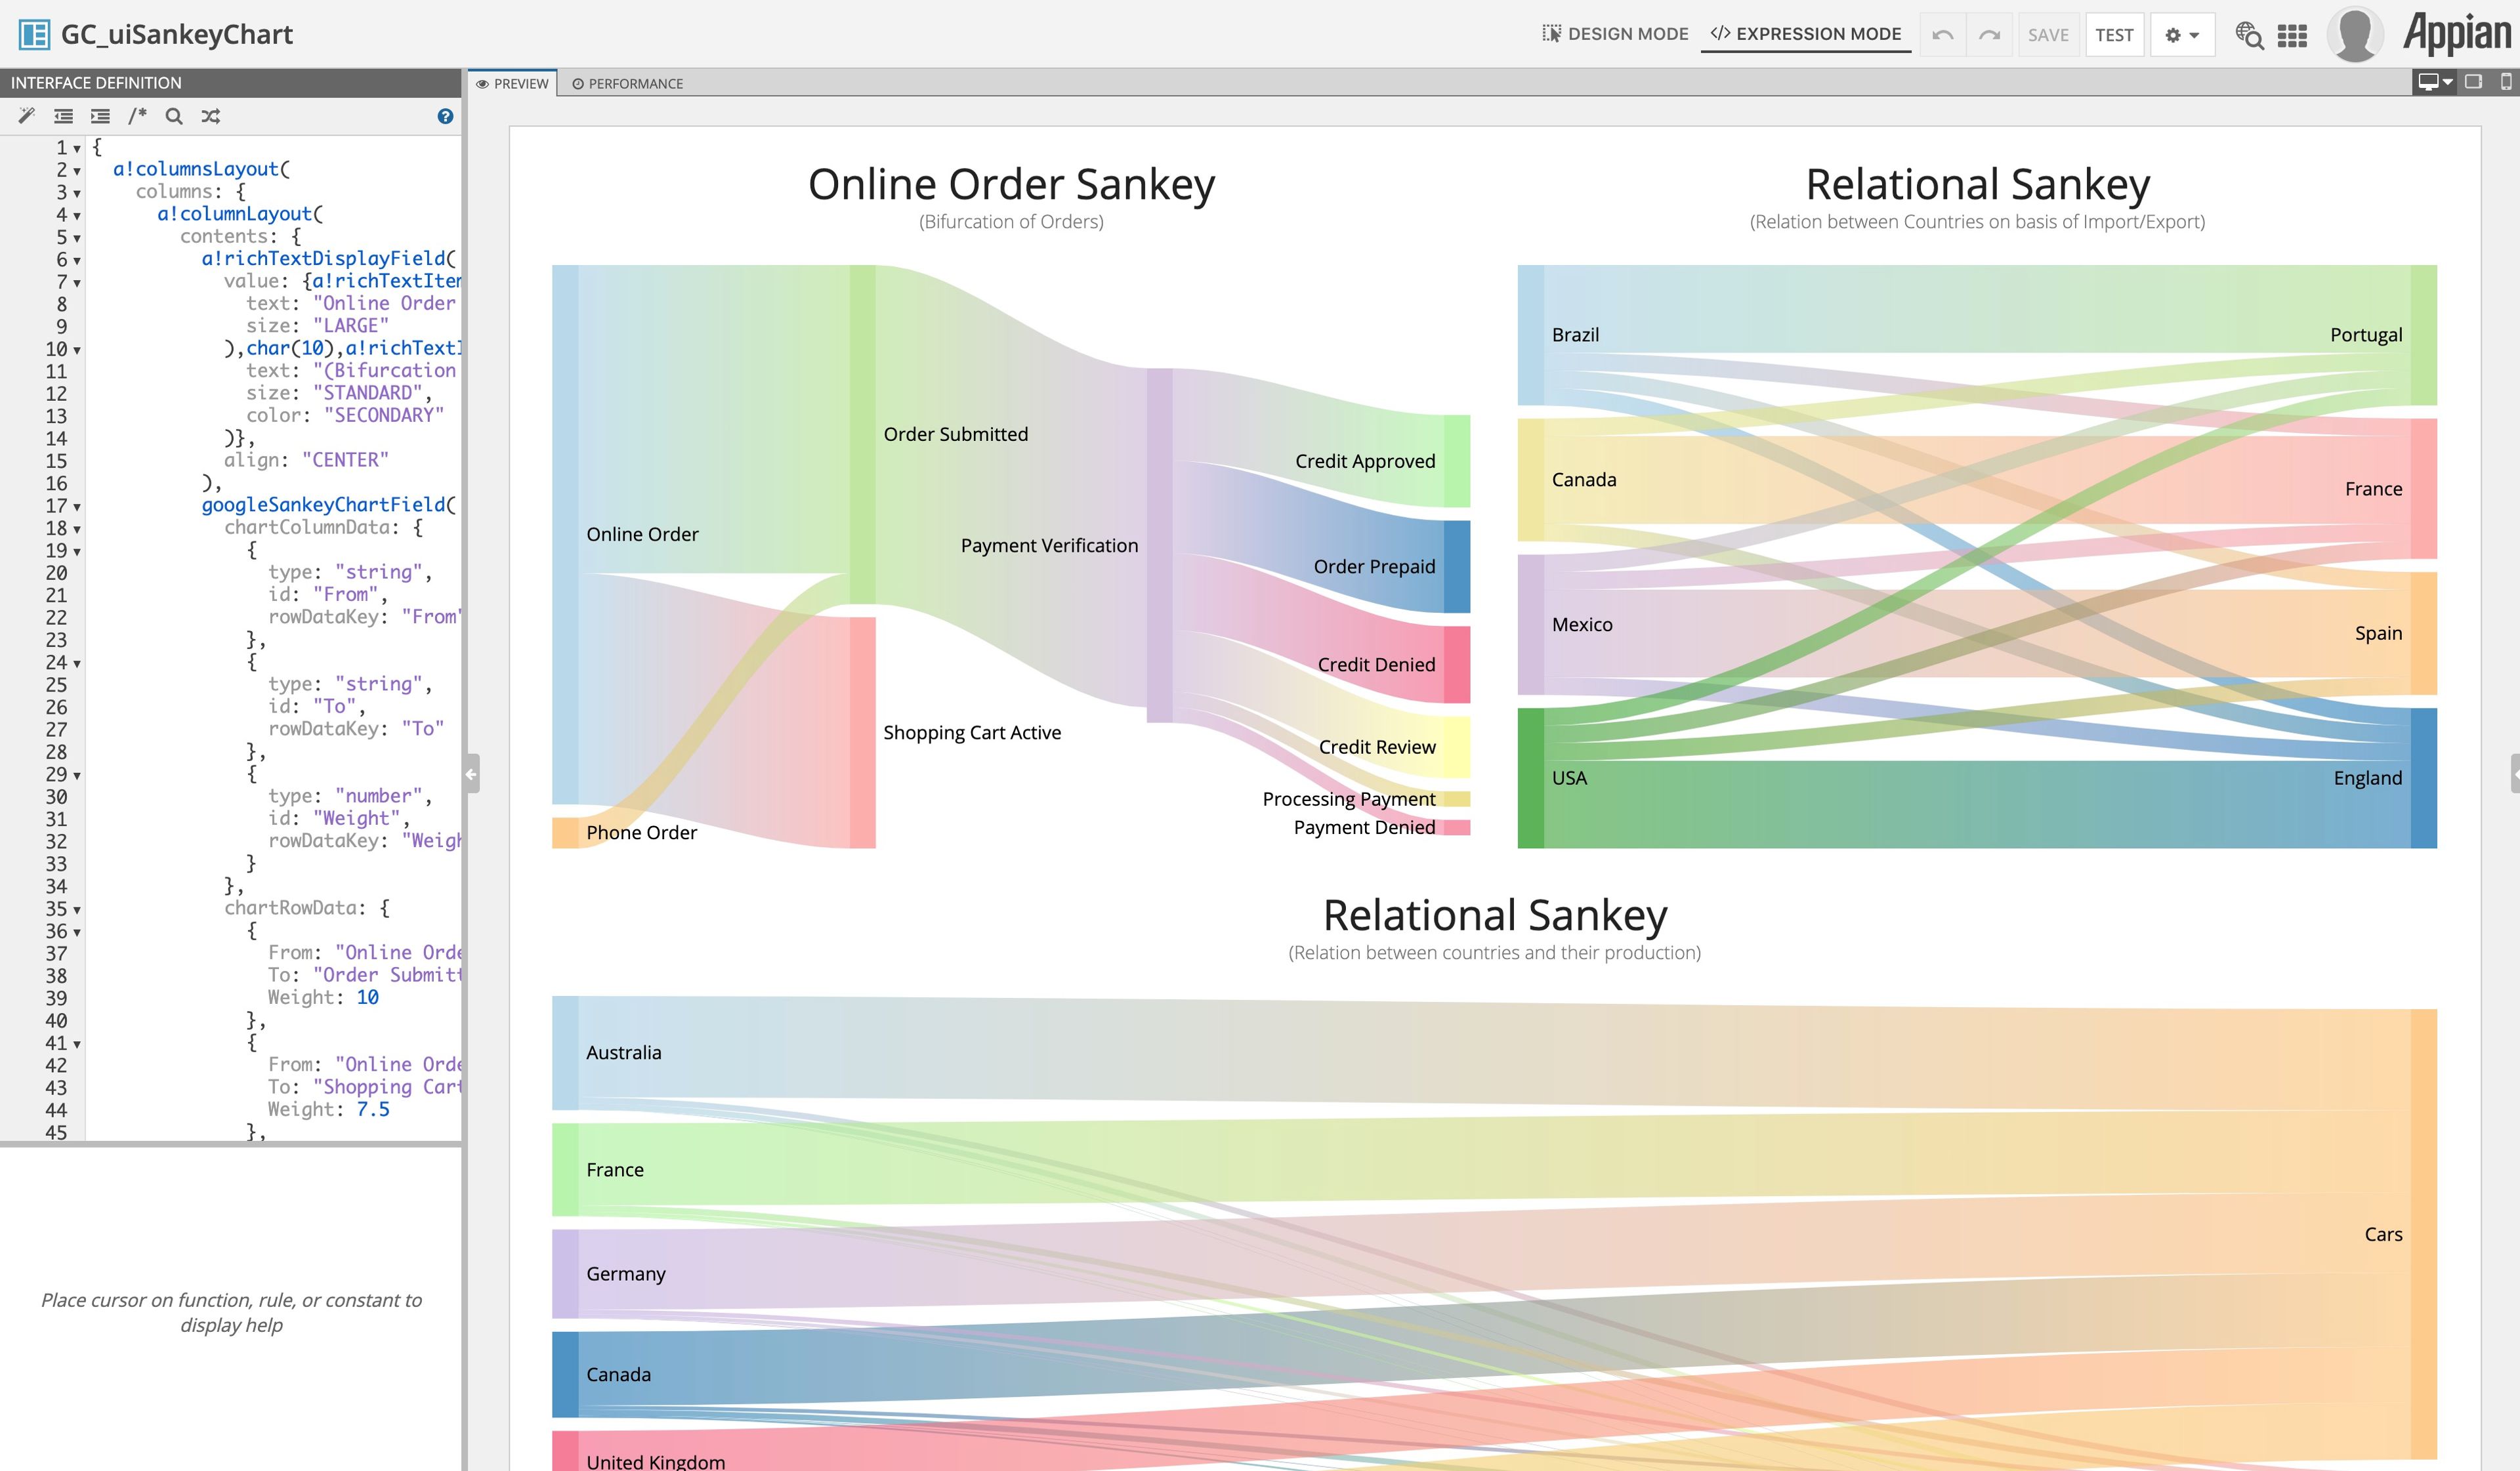The image size is (2520, 1471).
Task: Click the indent code icon
Action: [100, 116]
